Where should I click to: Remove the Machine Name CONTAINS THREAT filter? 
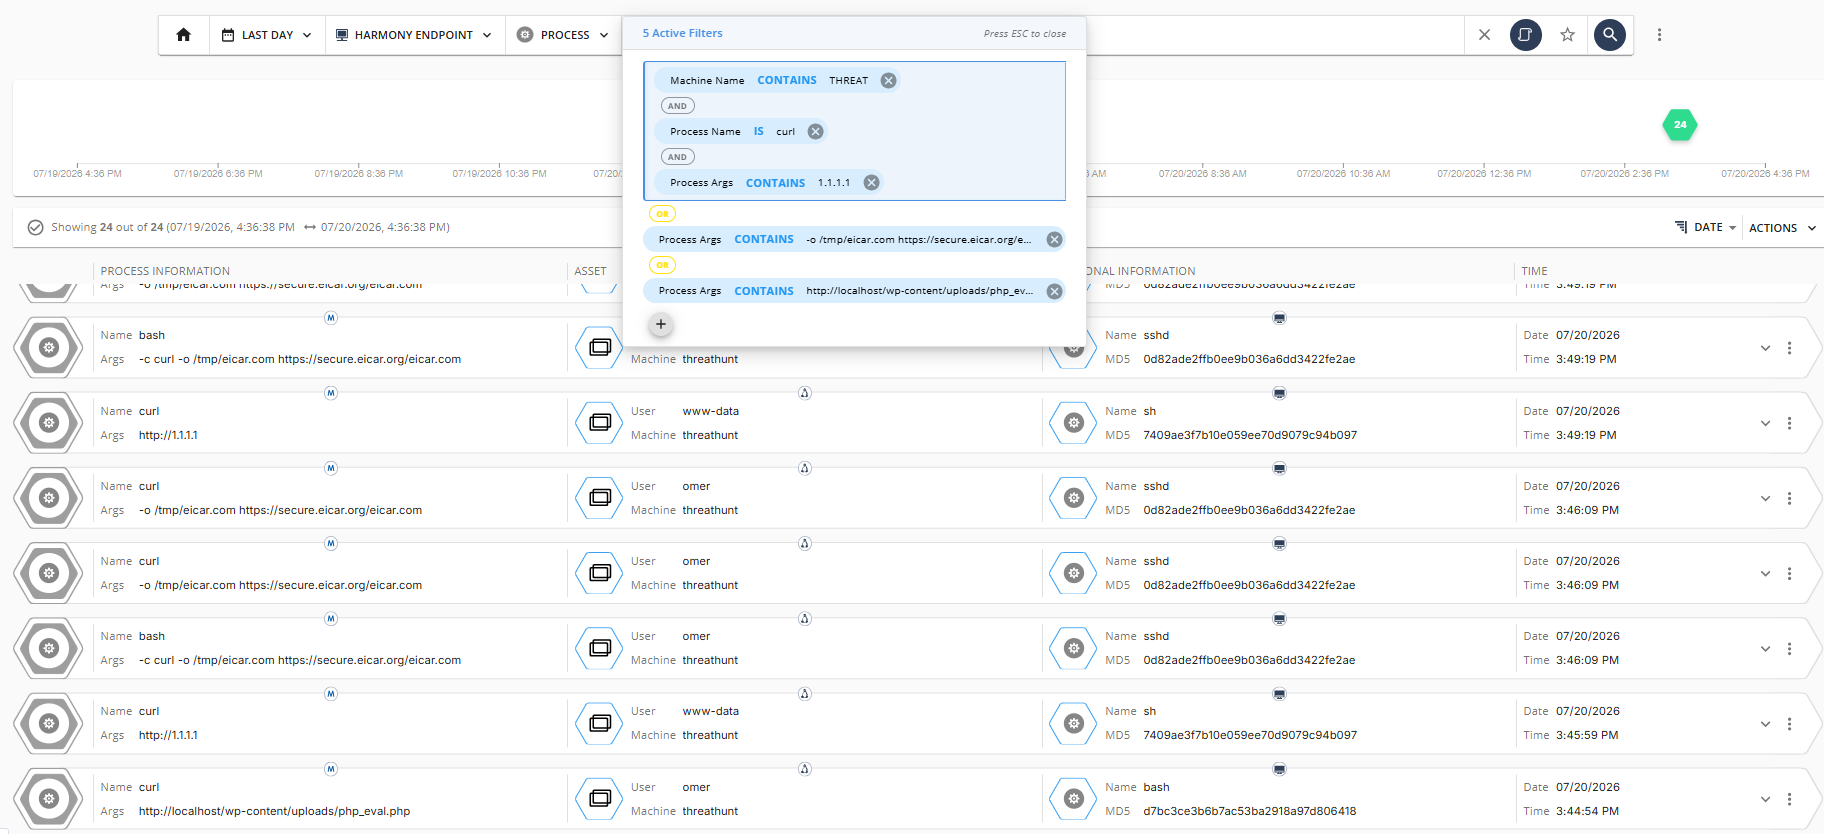coord(888,80)
